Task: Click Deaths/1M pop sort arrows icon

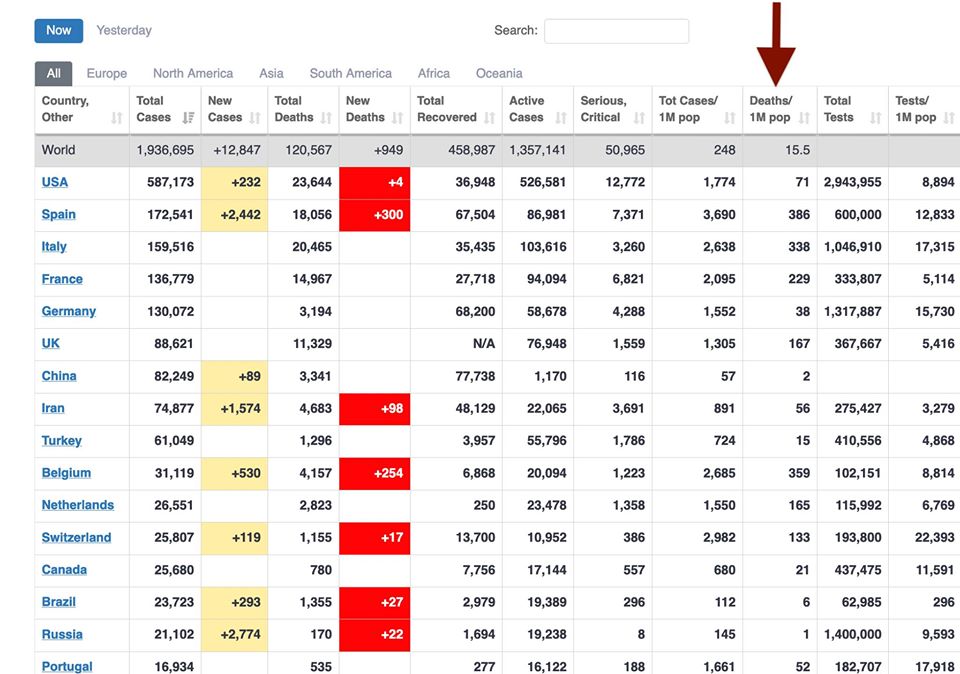Action: point(804,118)
